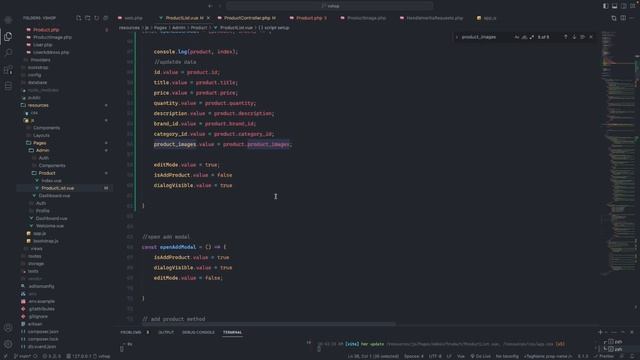Viewport: 640px width, 360px height.
Task: Toggle find in selection option
Action: (x=582, y=37)
